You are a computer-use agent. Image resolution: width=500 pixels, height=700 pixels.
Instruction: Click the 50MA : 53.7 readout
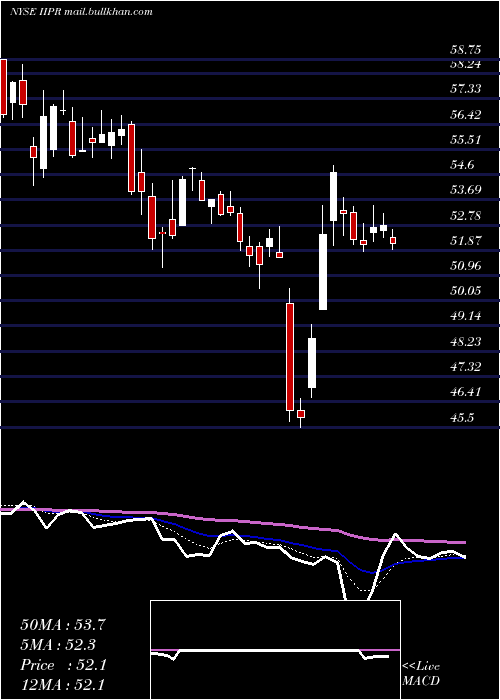tap(63, 625)
